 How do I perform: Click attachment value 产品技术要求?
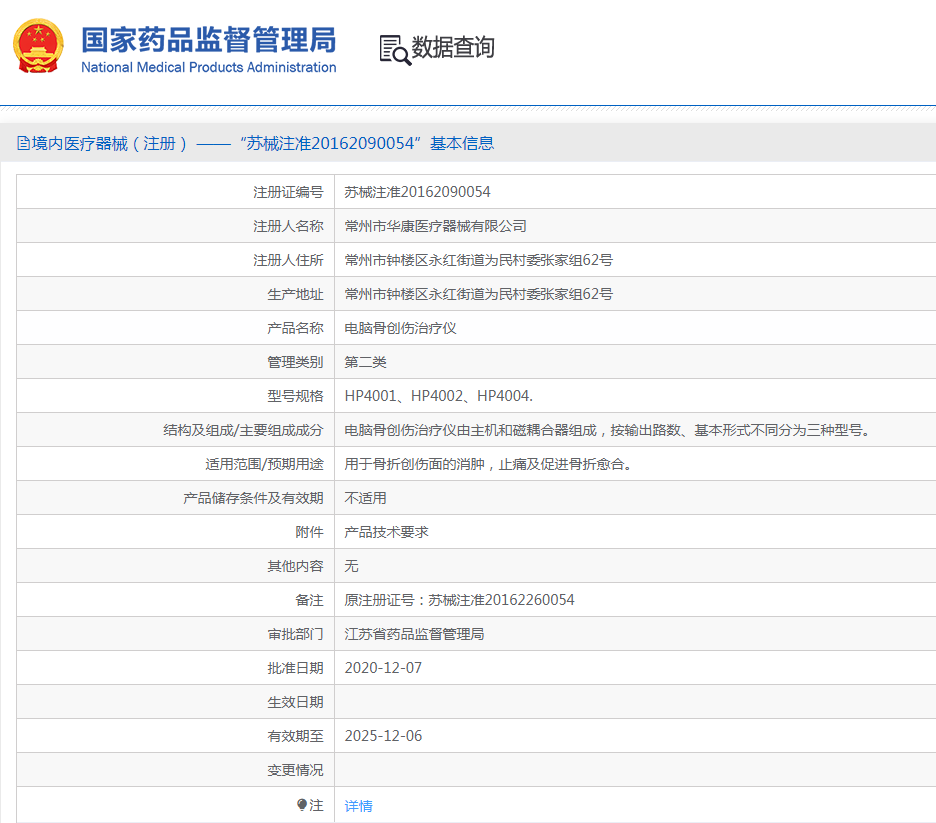(386, 532)
